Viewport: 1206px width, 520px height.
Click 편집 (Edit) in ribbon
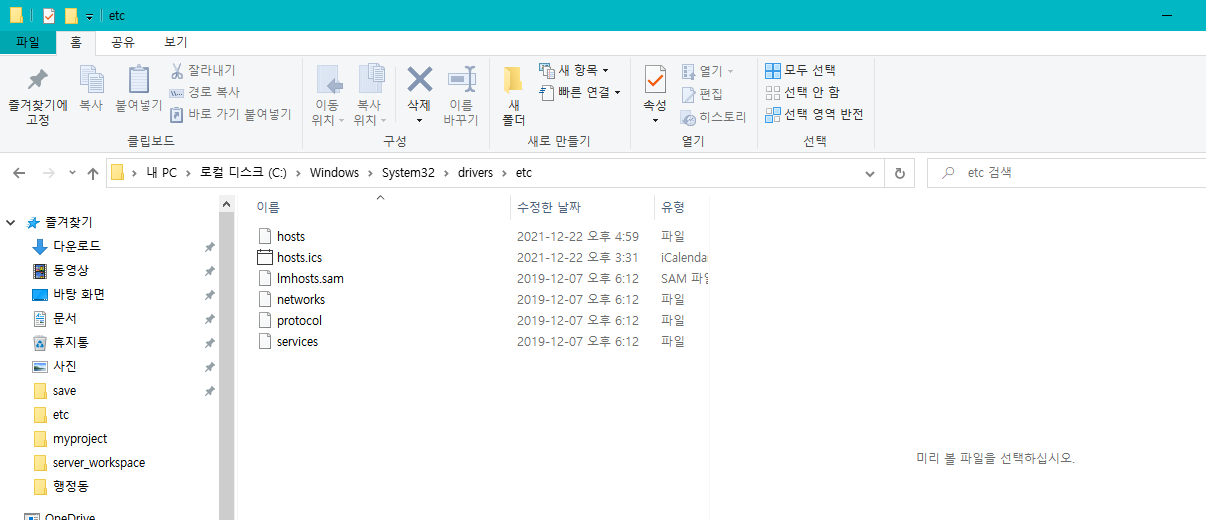click(702, 94)
